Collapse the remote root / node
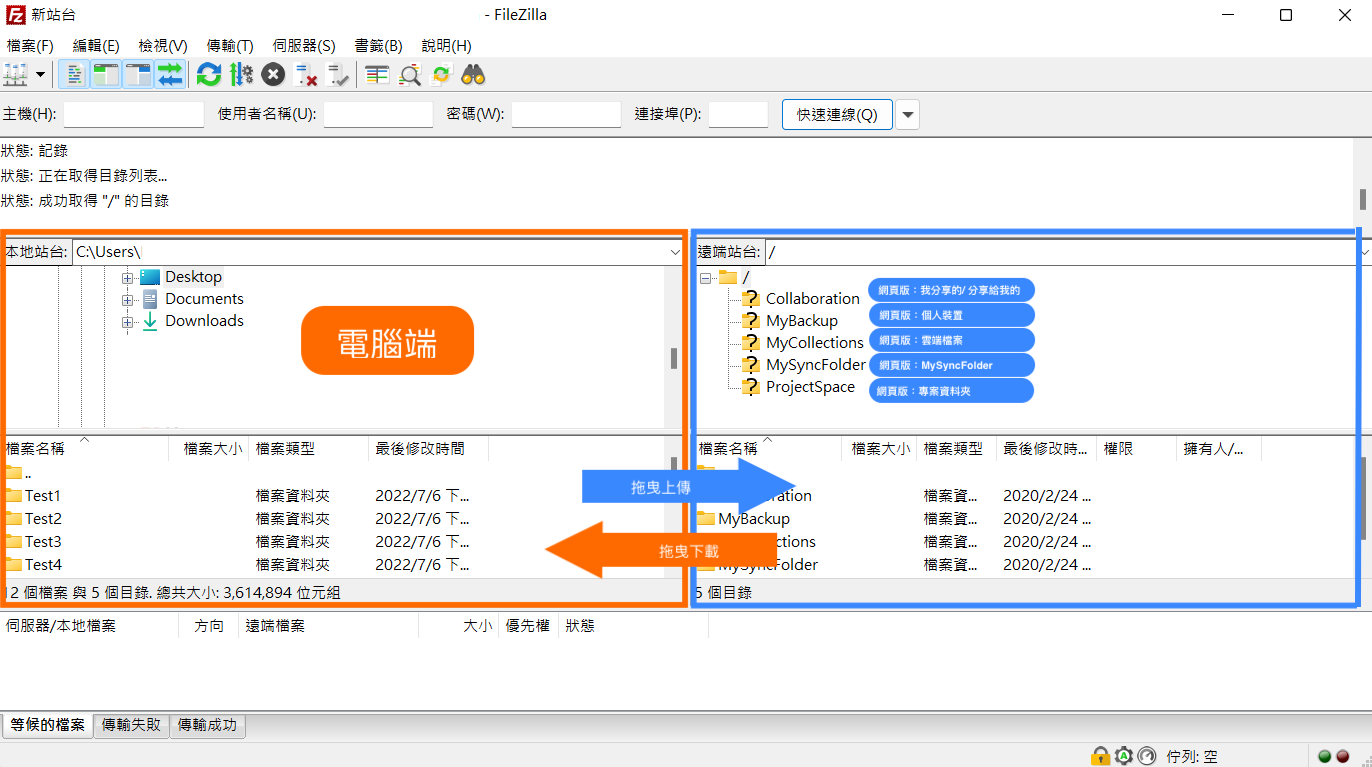Viewport: 1372px width, 767px height. [706, 277]
